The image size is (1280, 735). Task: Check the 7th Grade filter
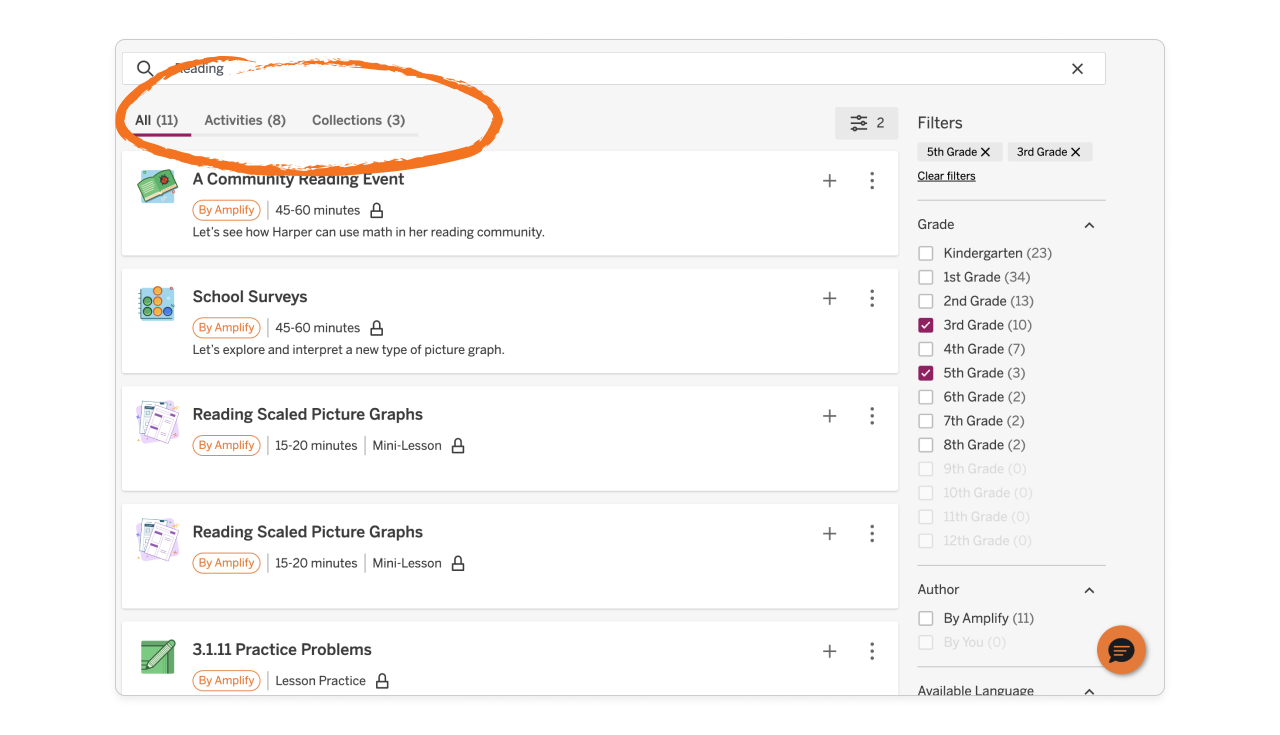point(926,421)
